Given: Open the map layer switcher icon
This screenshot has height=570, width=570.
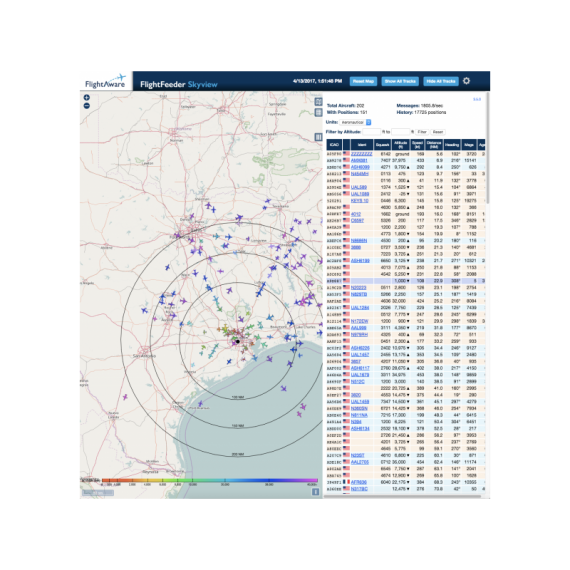Looking at the screenshot, I should coord(318,102).
